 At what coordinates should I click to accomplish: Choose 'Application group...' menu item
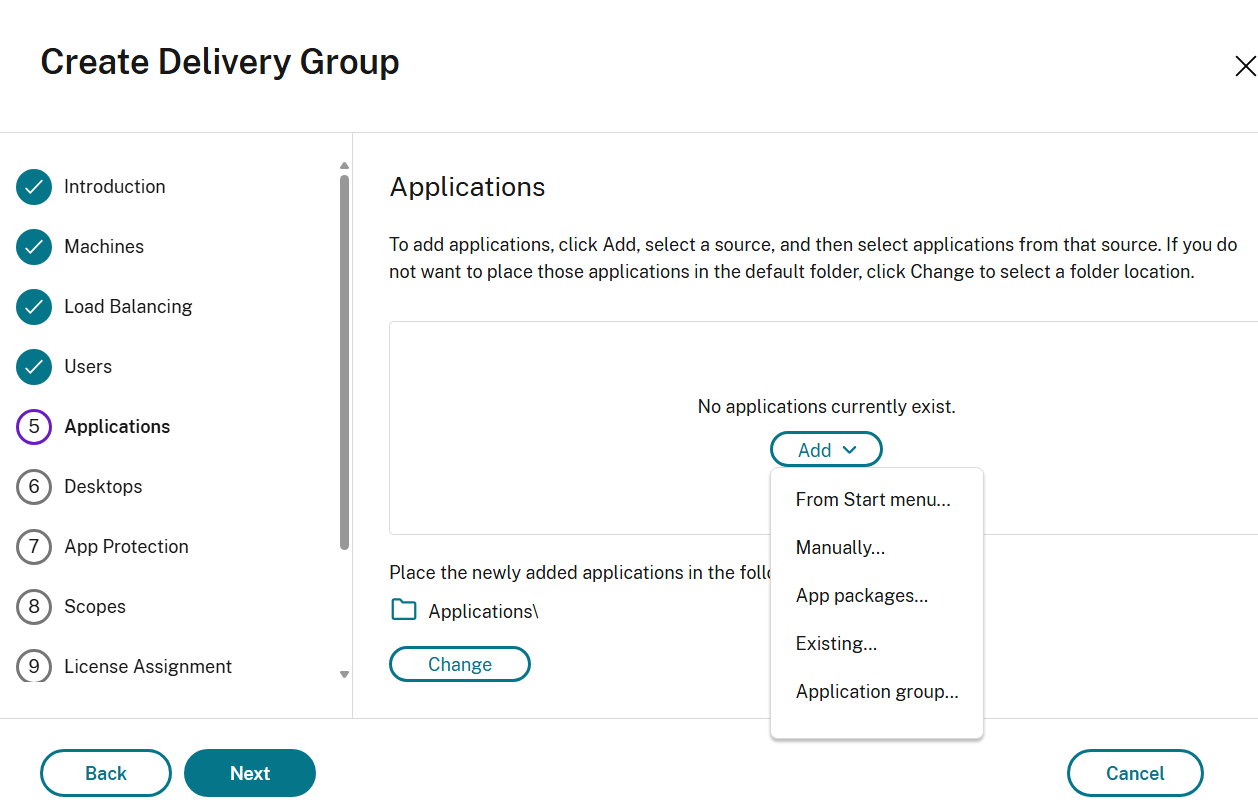pos(877,692)
